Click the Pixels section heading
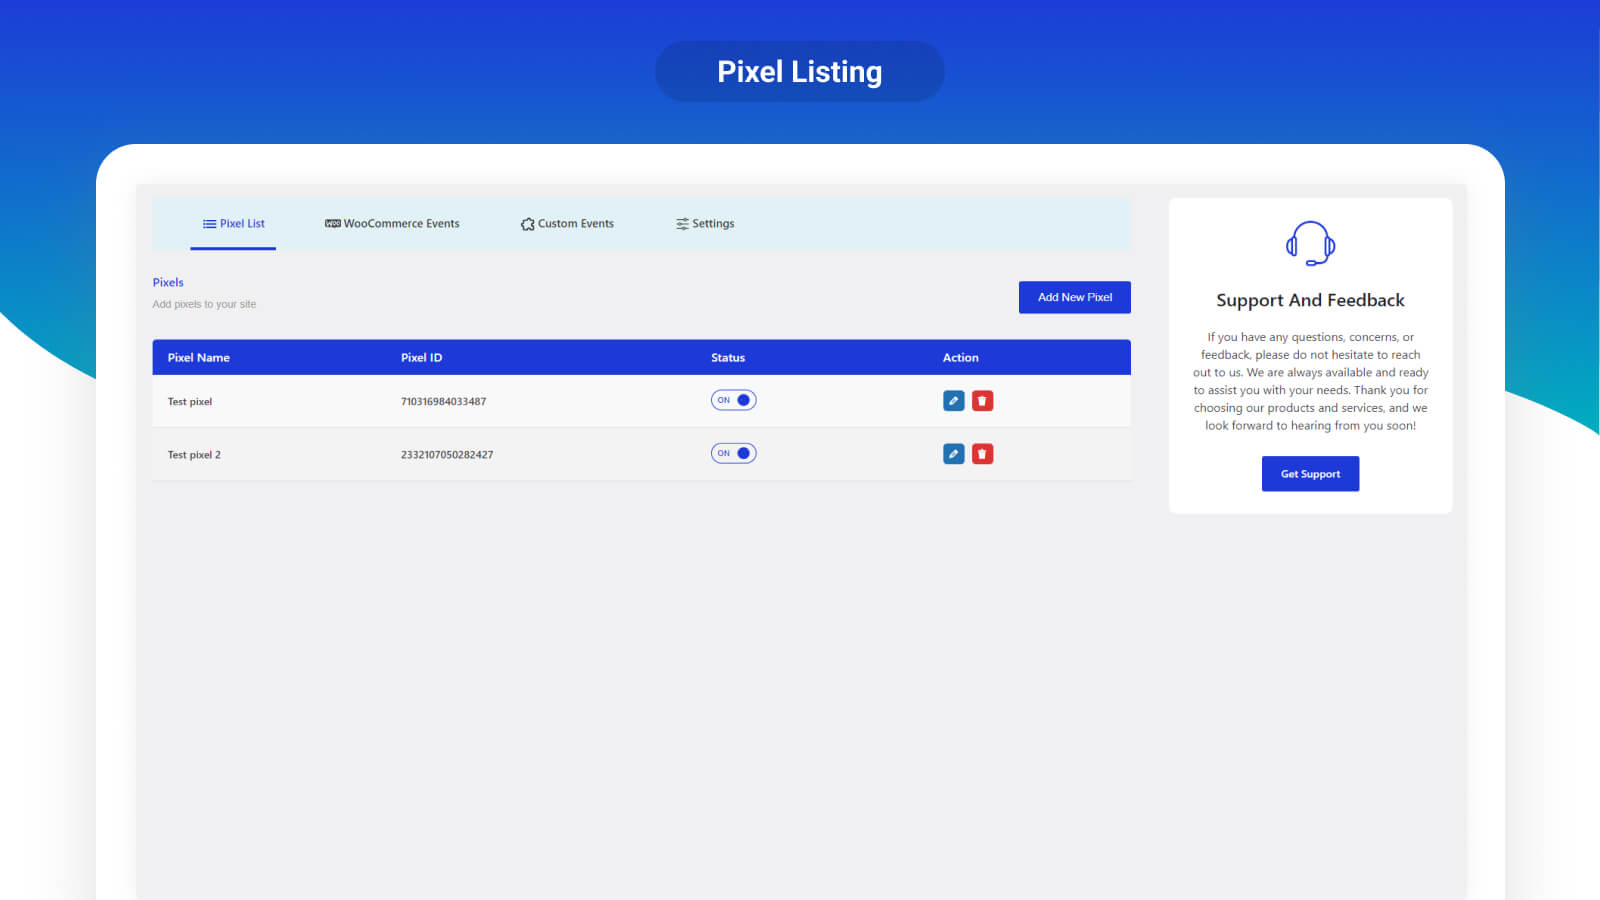Viewport: 1600px width, 900px height. (x=168, y=283)
